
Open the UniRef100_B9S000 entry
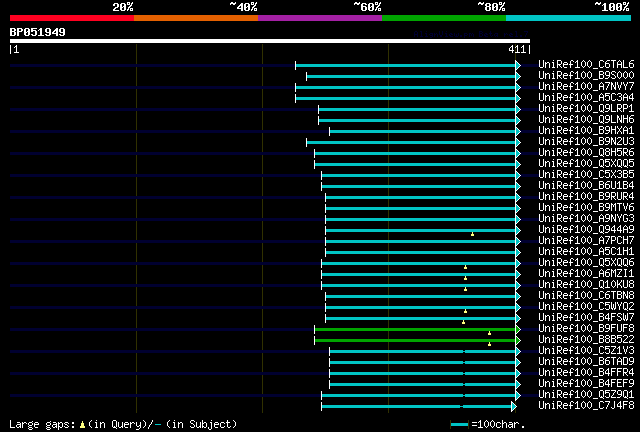coord(586,75)
